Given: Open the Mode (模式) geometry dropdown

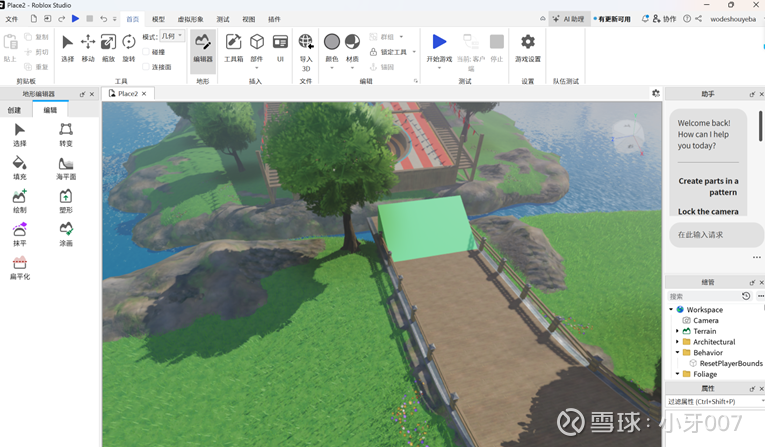Looking at the screenshot, I should 172,36.
